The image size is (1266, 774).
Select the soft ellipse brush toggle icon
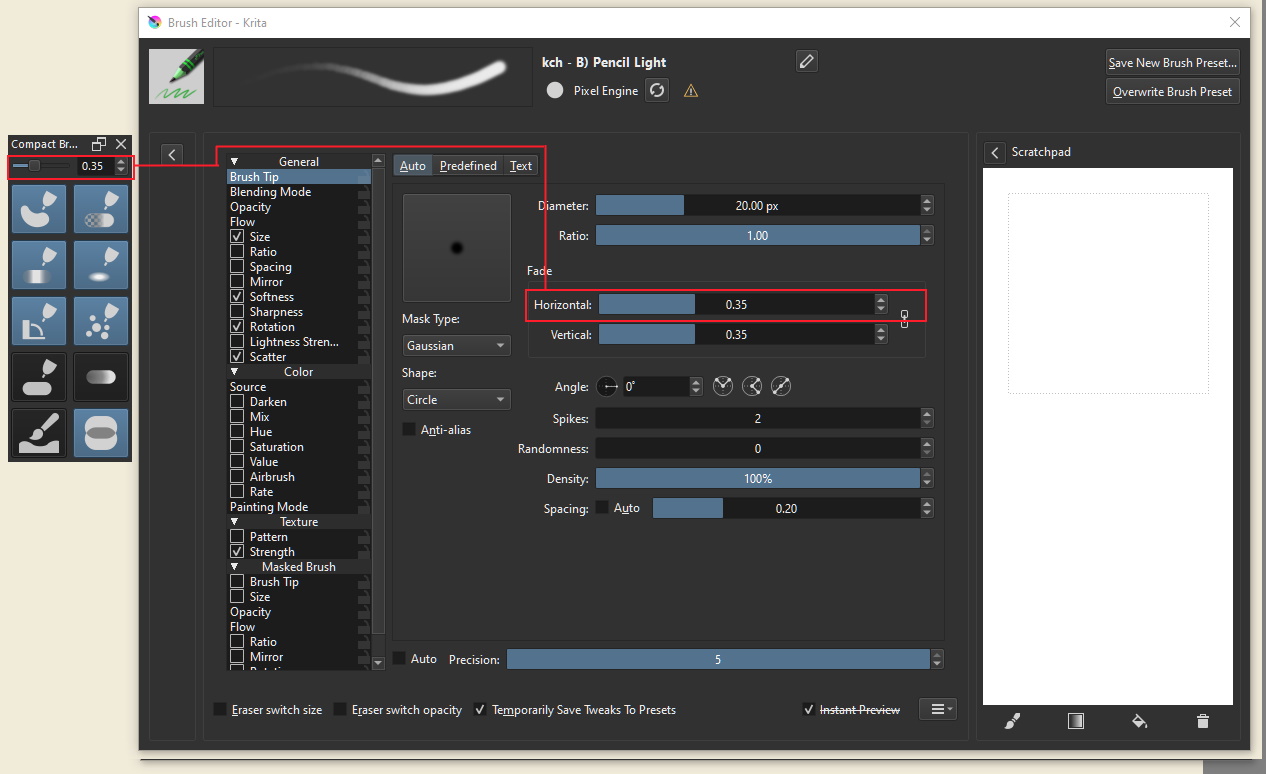pos(101,264)
